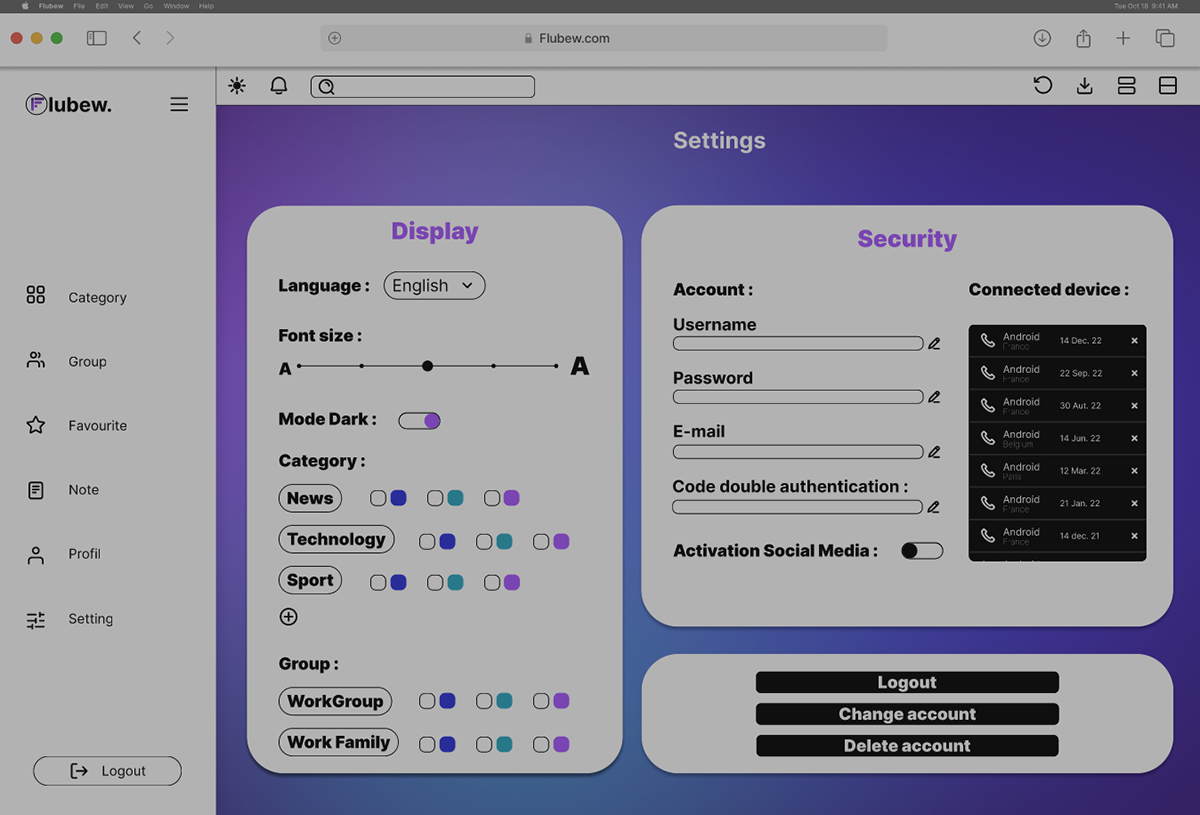Switch to split panel layout icon
Image resolution: width=1200 pixels, height=815 pixels.
[x=1167, y=87]
